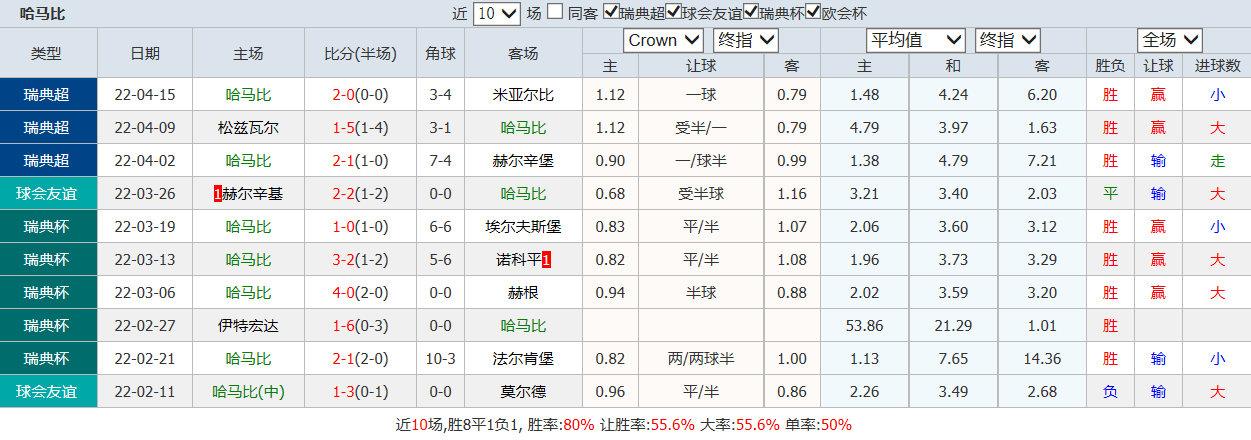Click 球会友谊 league cell in 22-02-11 row
Viewport: 1251px width, 440px height.
[49, 392]
